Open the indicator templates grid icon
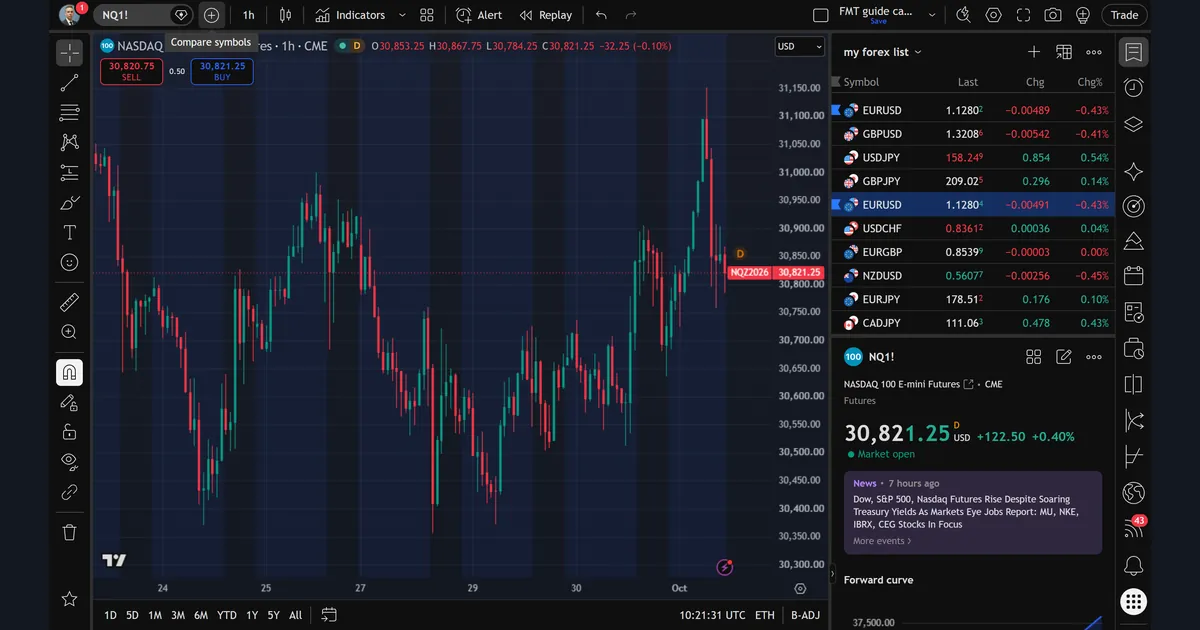 click(427, 15)
